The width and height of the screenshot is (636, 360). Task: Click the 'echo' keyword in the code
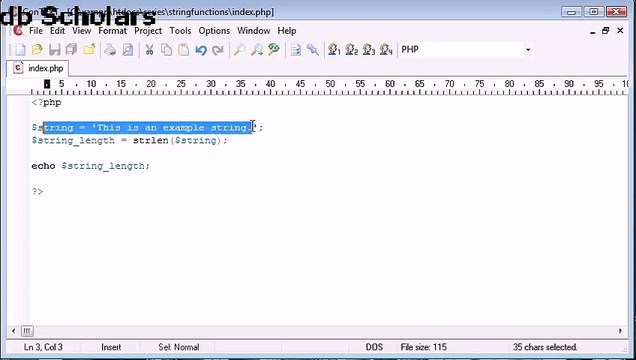click(43, 166)
